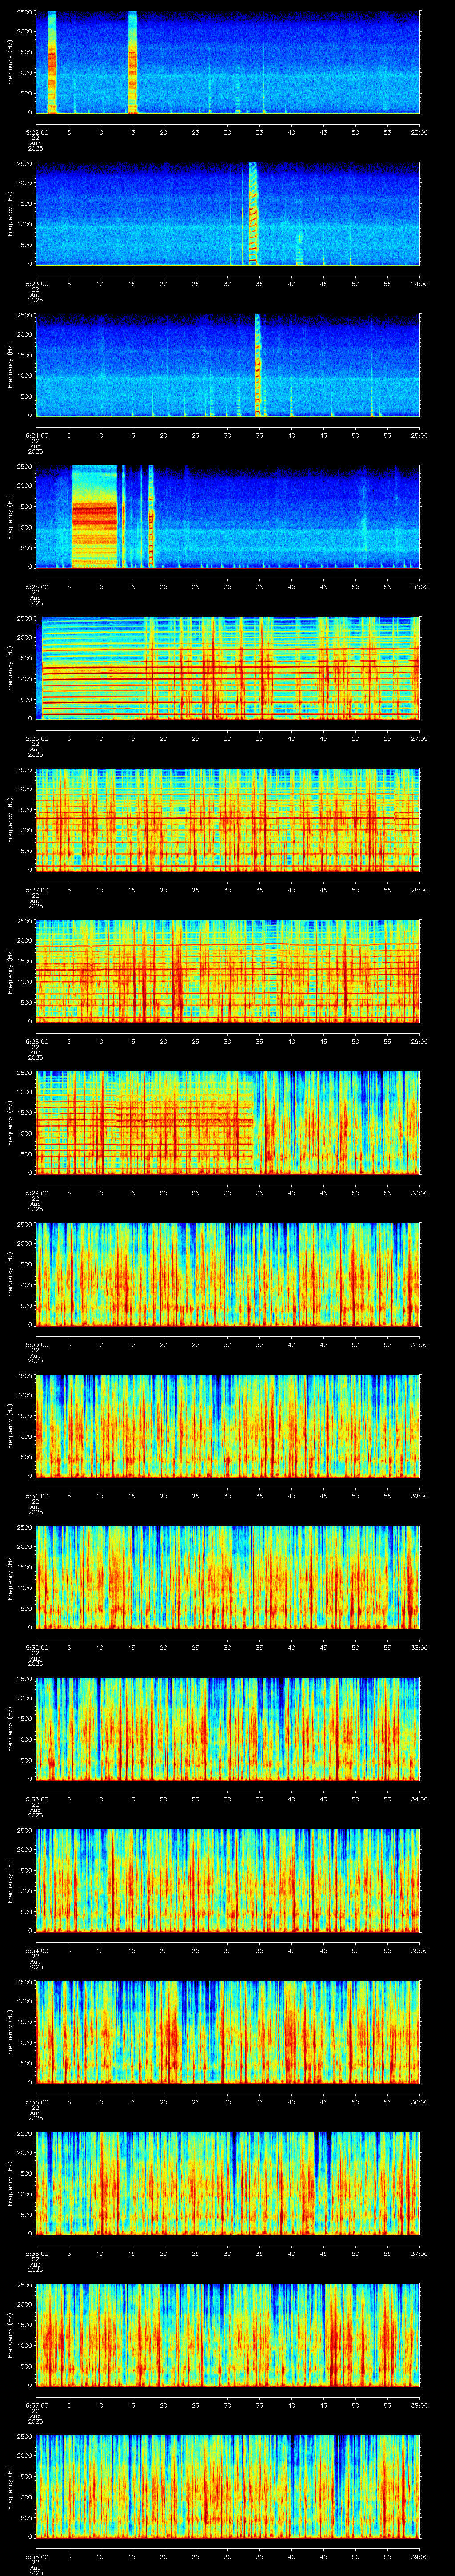
Task: Click the '5:33:00' start time label
Action: tap(36, 1799)
